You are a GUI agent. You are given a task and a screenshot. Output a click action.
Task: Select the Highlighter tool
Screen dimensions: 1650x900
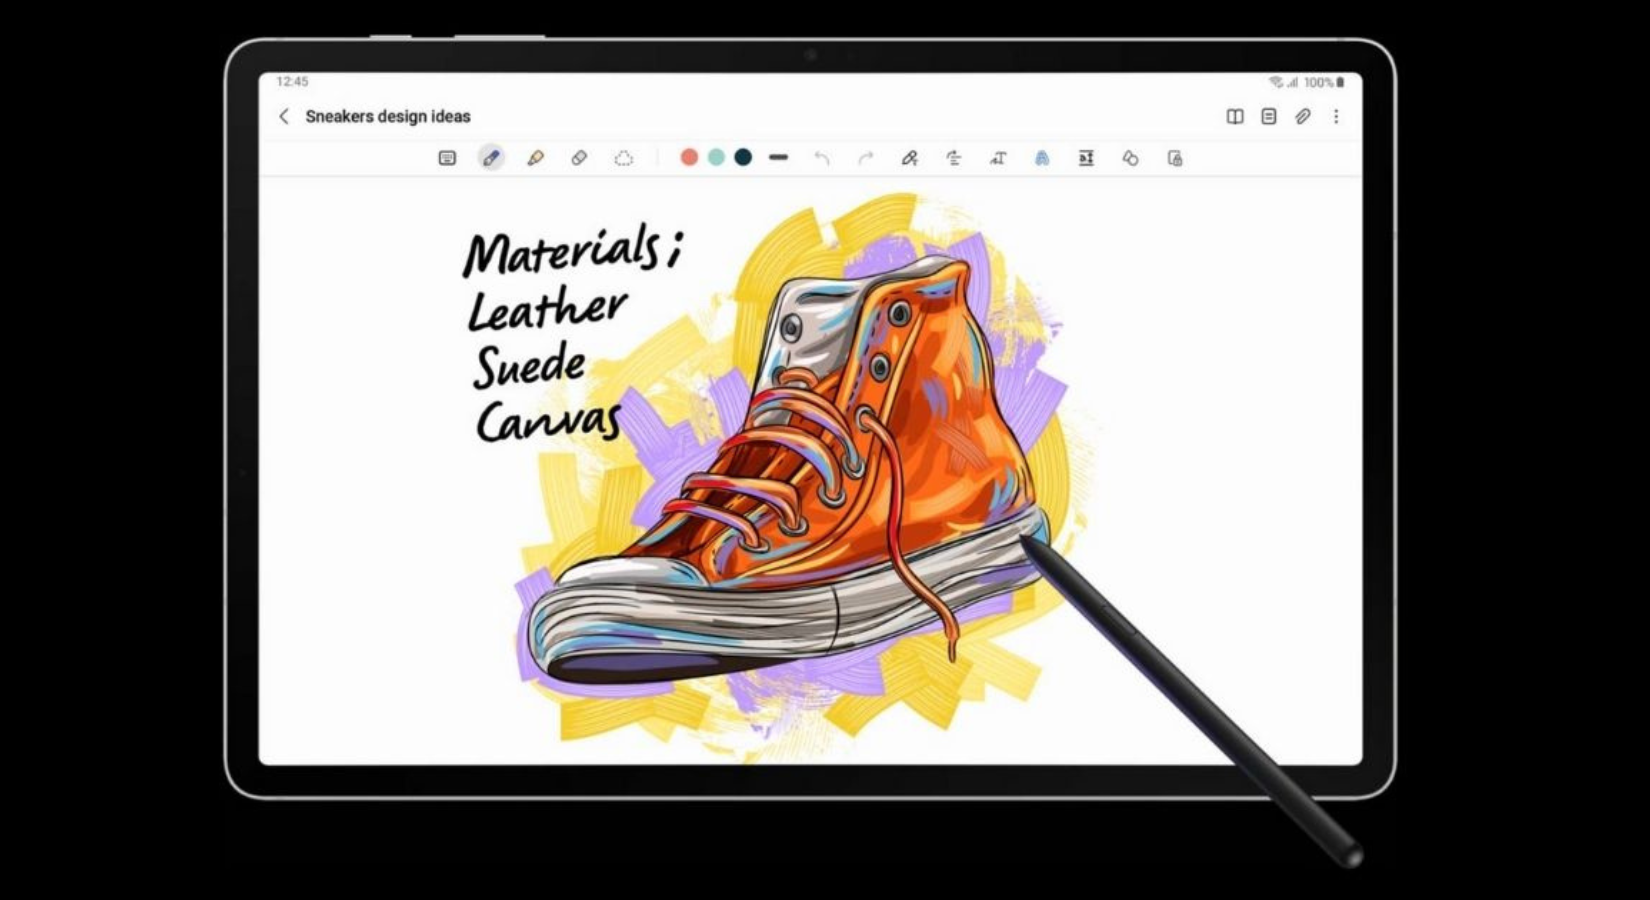coord(535,158)
